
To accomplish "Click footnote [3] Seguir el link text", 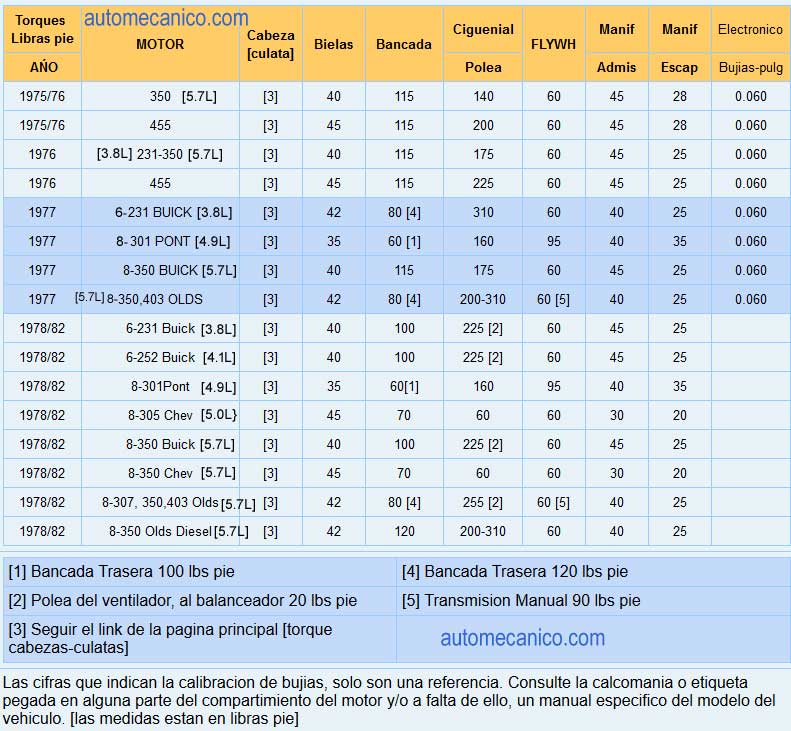I will pyautogui.click(x=171, y=638).
